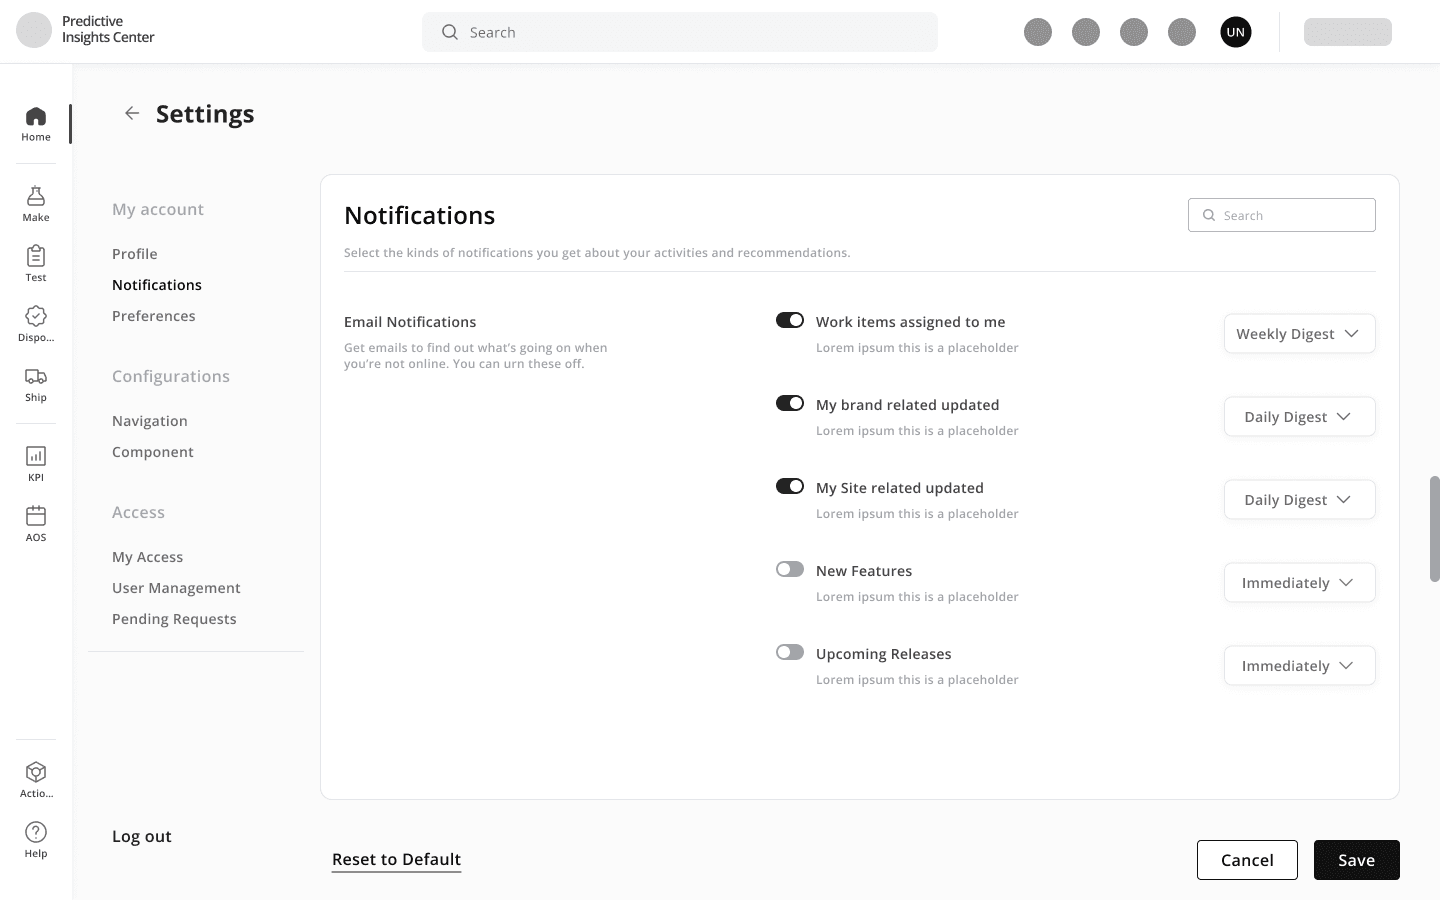The width and height of the screenshot is (1440, 900).
Task: Click Log out
Action: pos(142,837)
